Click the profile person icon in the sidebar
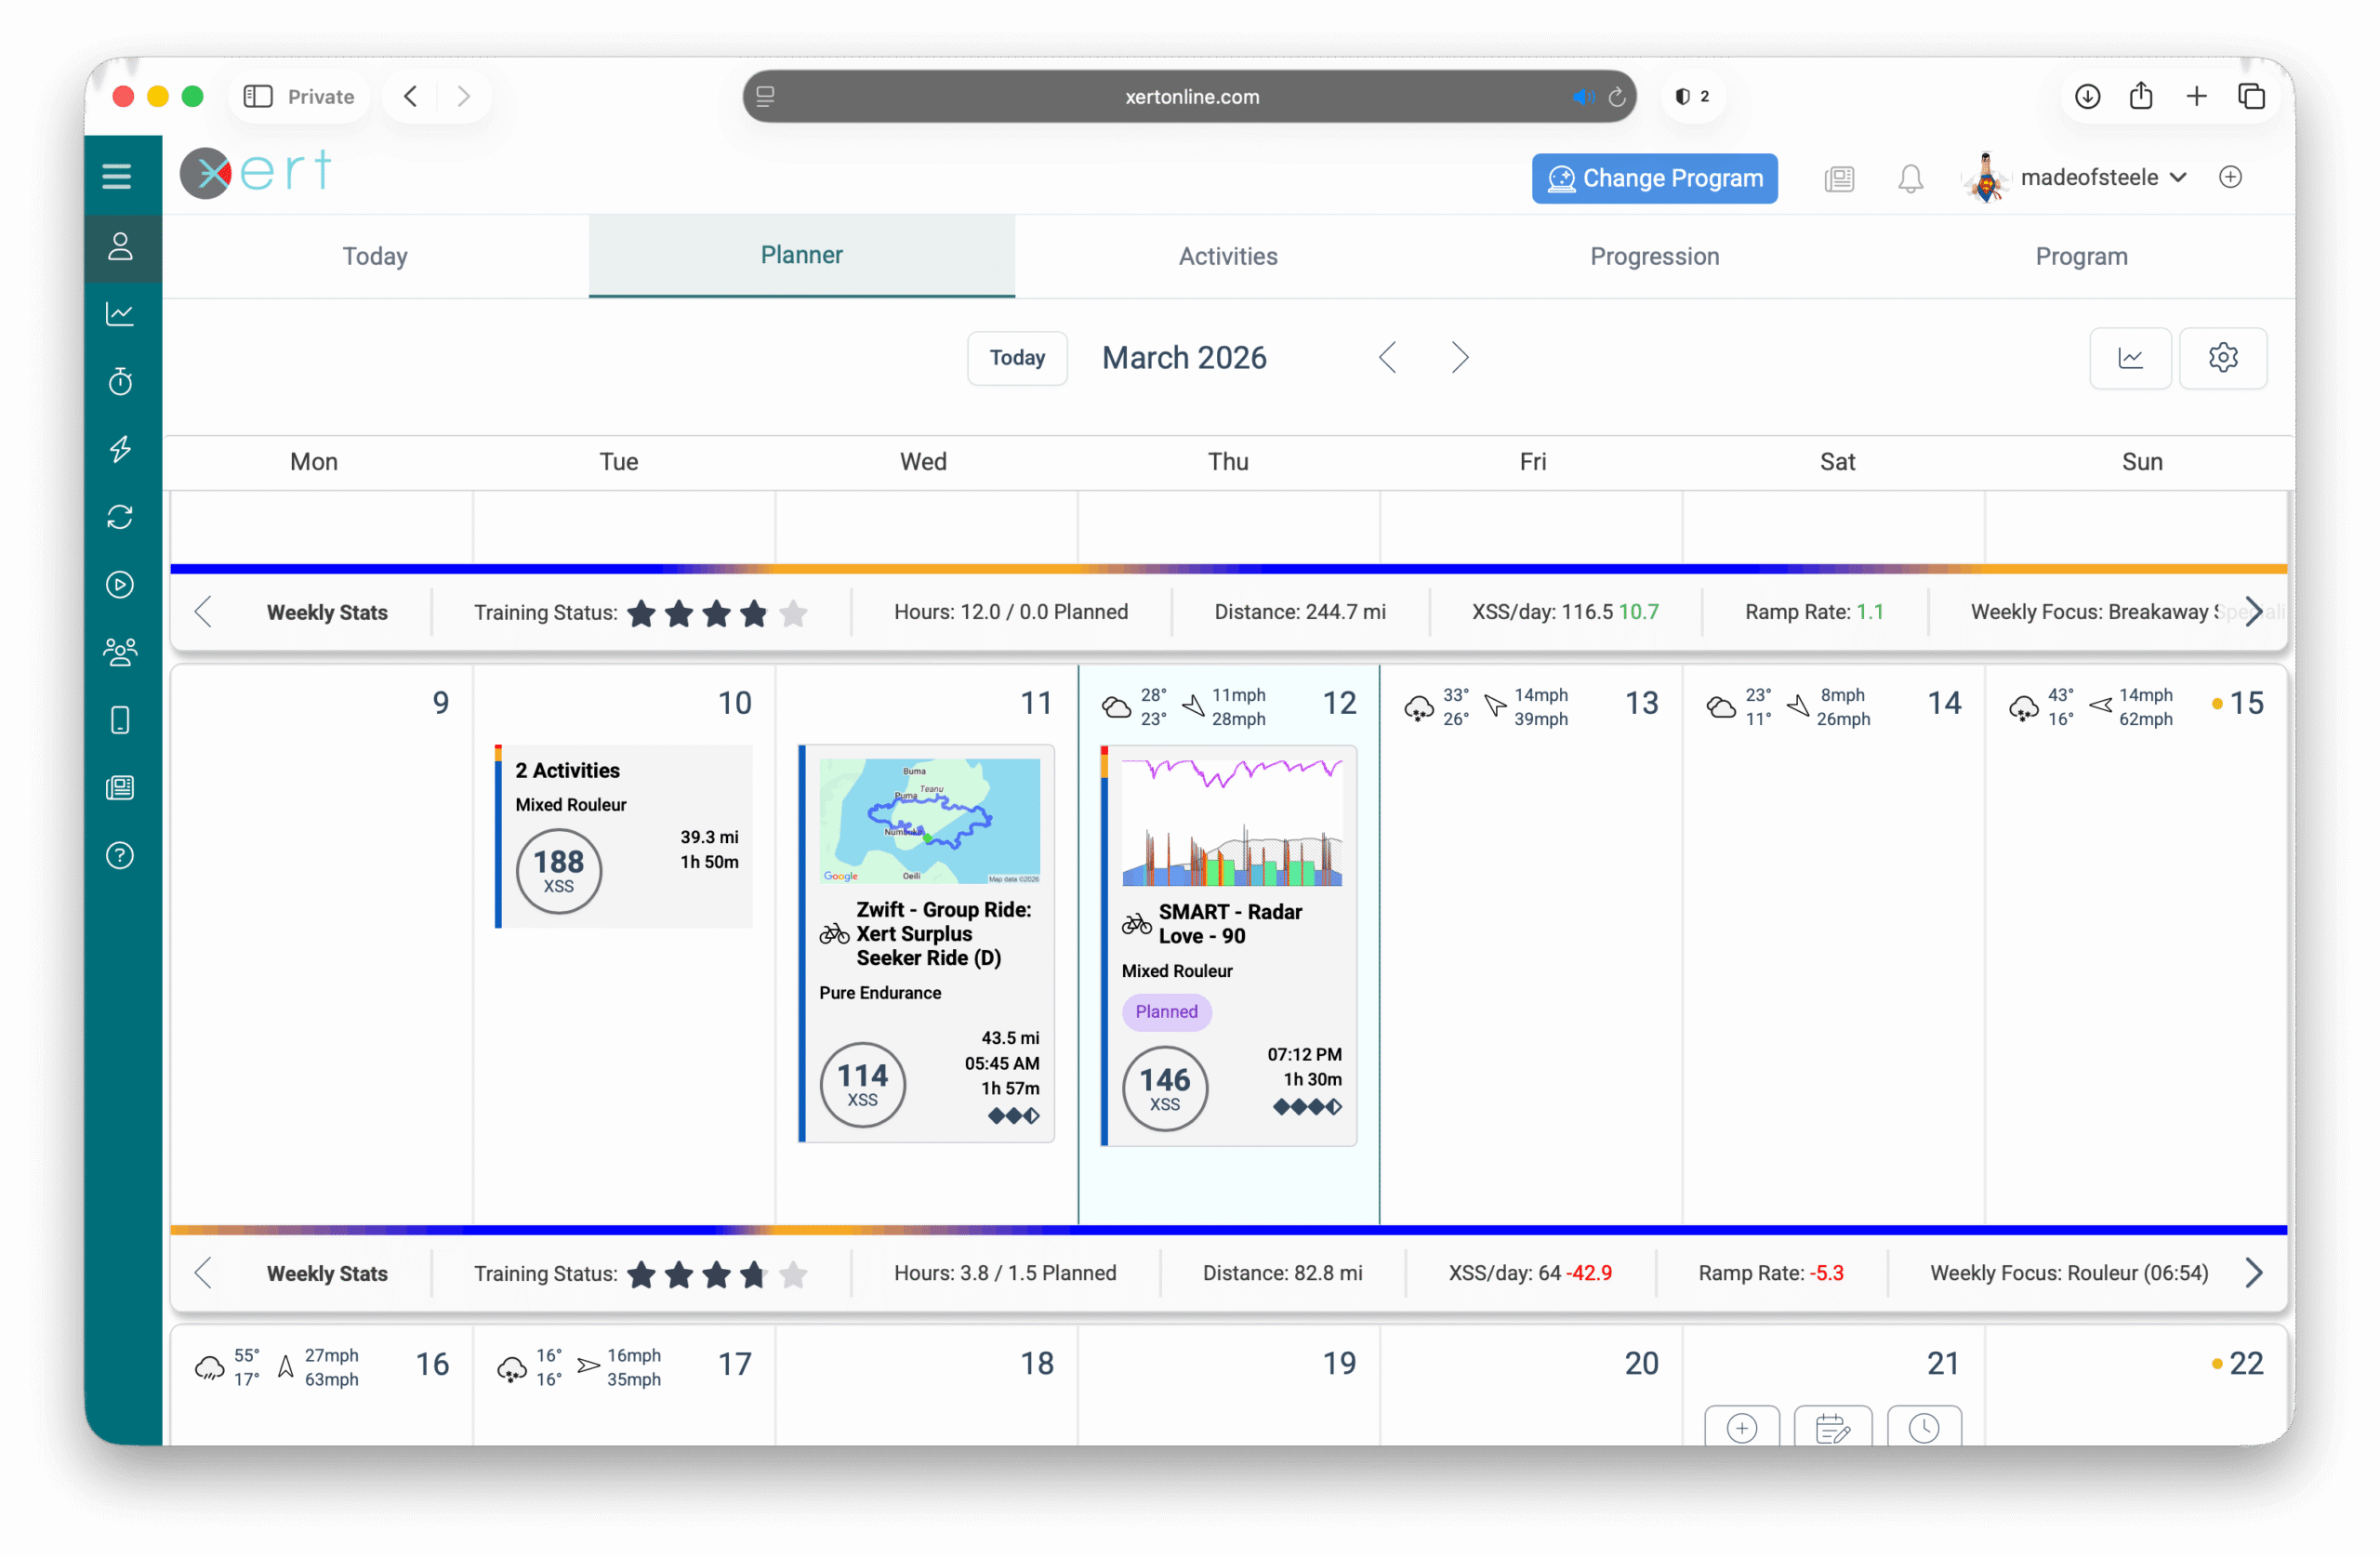 [120, 247]
